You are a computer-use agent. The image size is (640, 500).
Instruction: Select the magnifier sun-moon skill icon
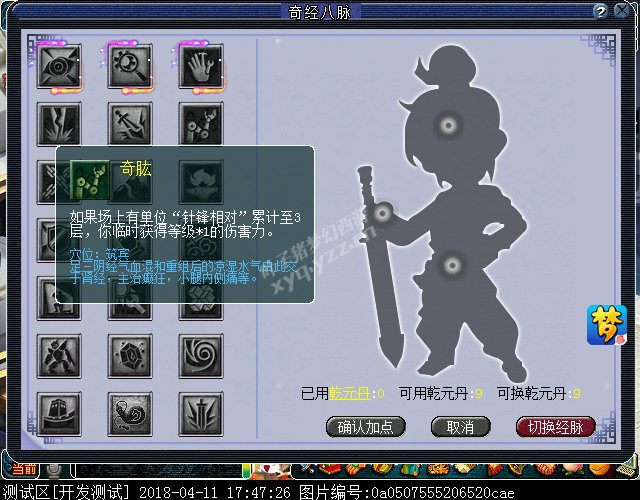(130, 67)
